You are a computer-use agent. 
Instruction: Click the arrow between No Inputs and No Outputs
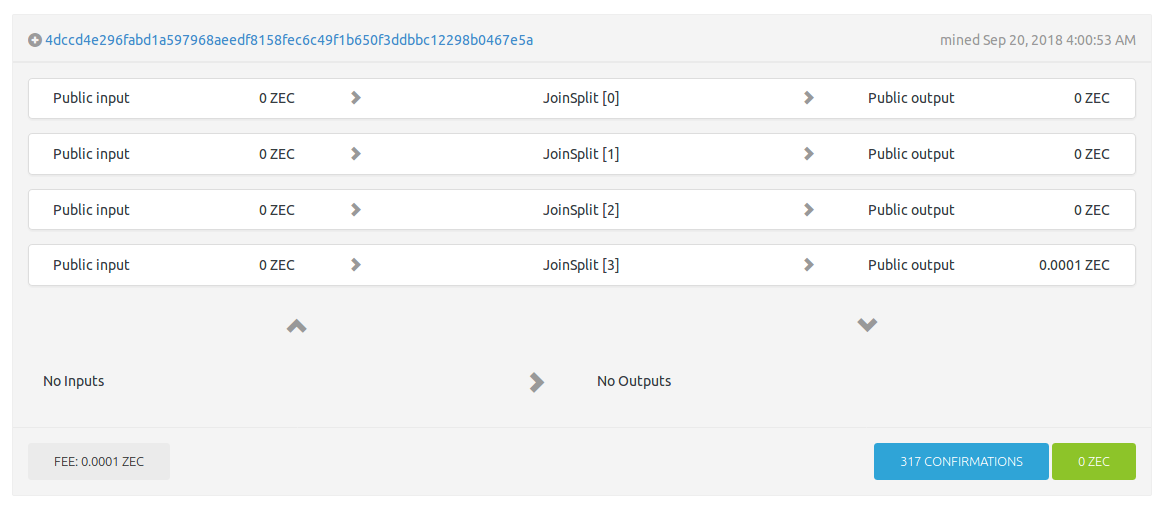(537, 382)
